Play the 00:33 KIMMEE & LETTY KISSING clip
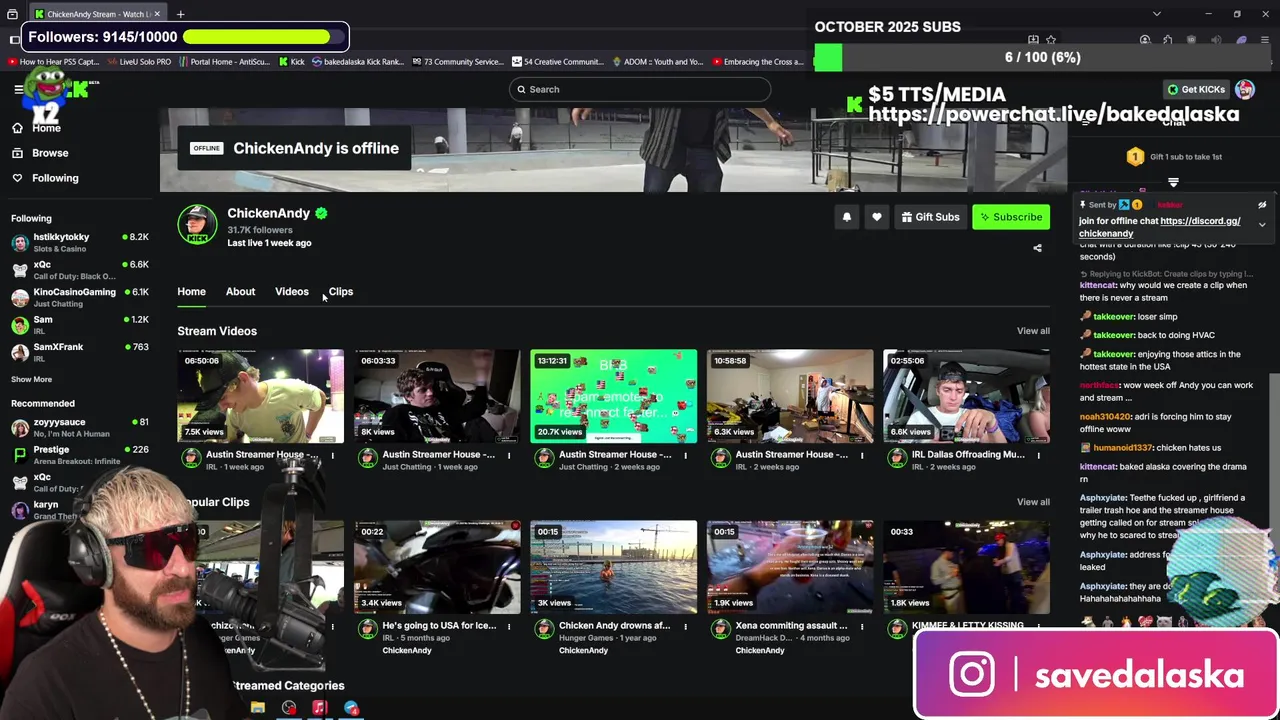The image size is (1280, 720). pyautogui.click(x=967, y=567)
